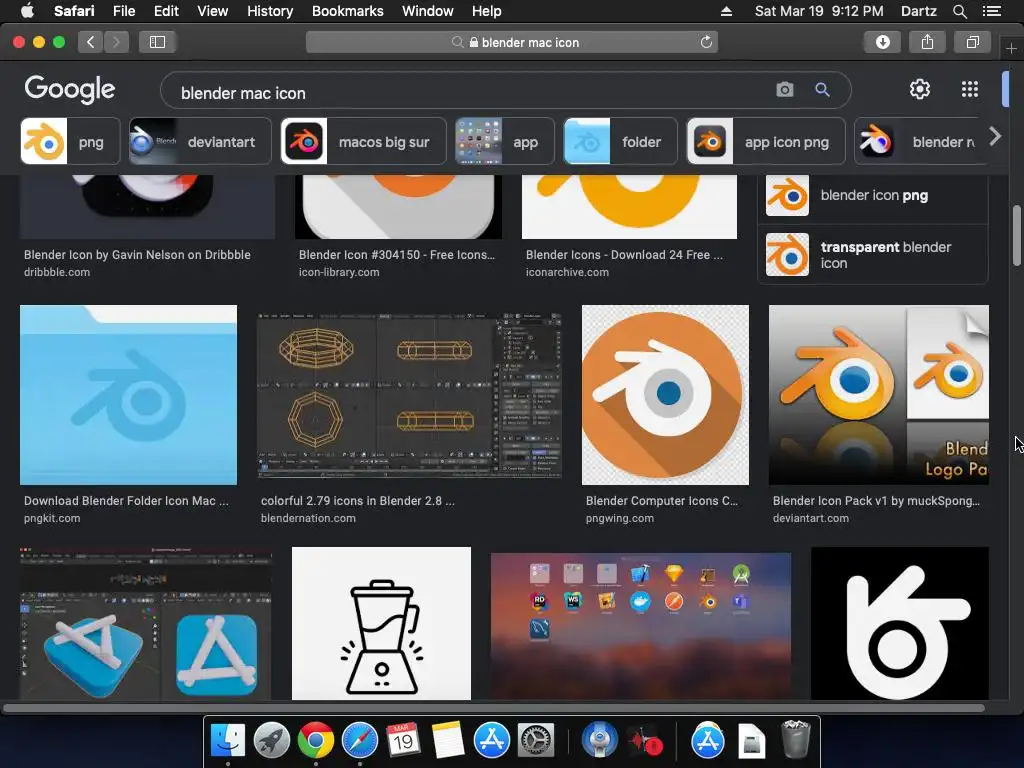
Task: Filter results by app icon png chip
Action: point(765,141)
